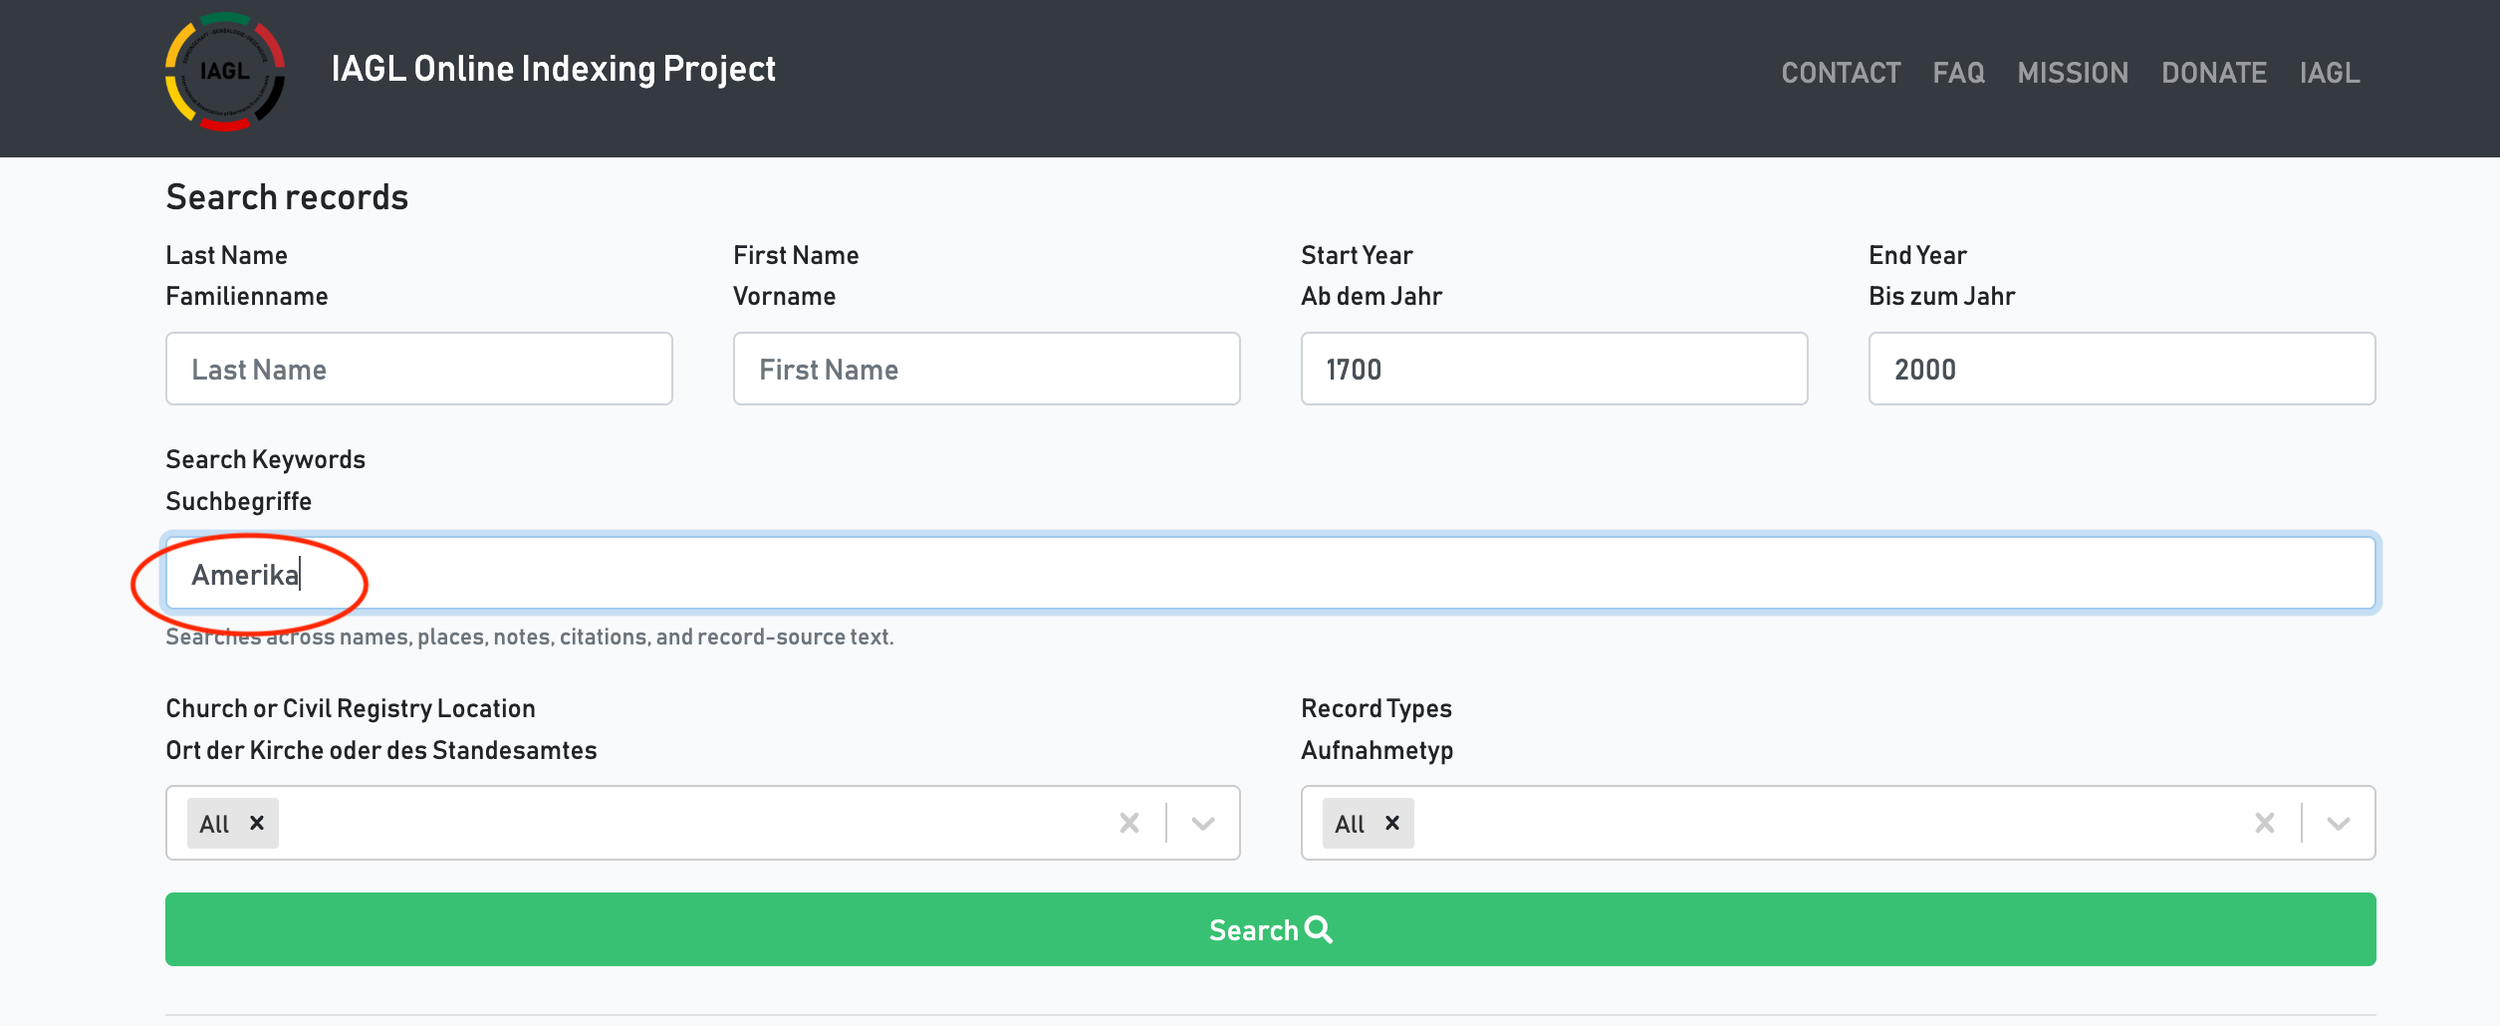
Task: Expand the Registry Location dropdown chevron
Action: pos(1203,823)
